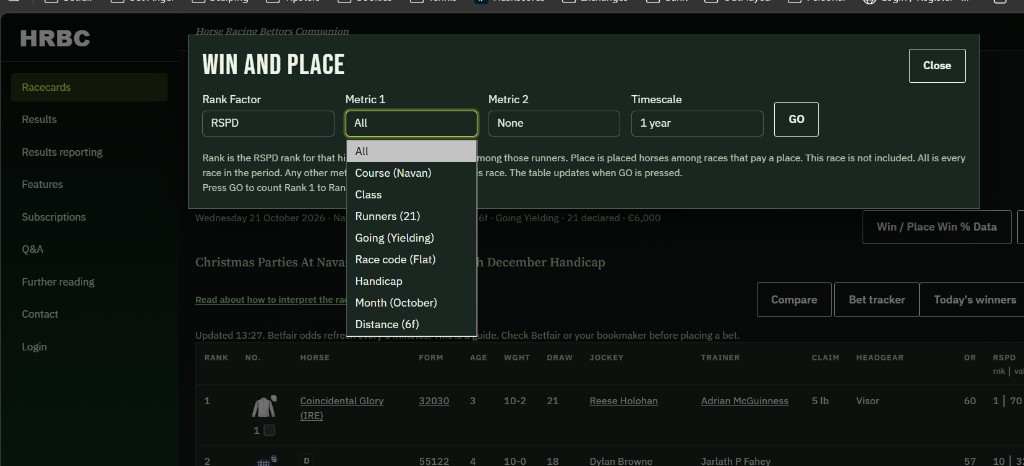Navigate to the Features page
Screen dimensions: 1024x466
[42, 184]
